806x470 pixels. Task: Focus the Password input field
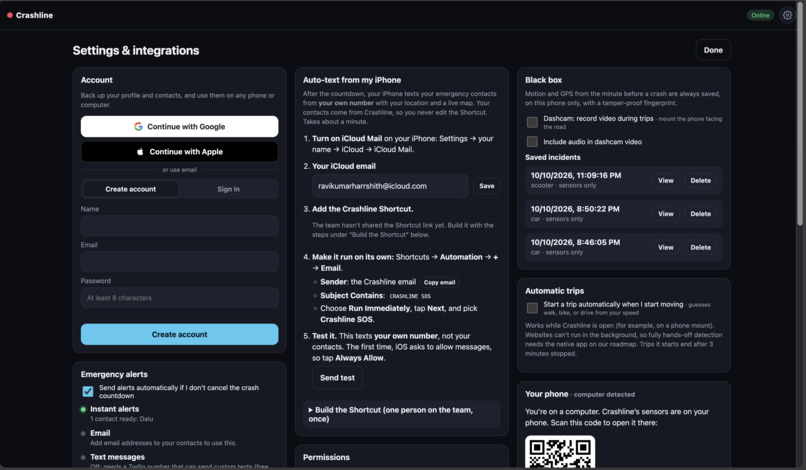click(x=179, y=298)
